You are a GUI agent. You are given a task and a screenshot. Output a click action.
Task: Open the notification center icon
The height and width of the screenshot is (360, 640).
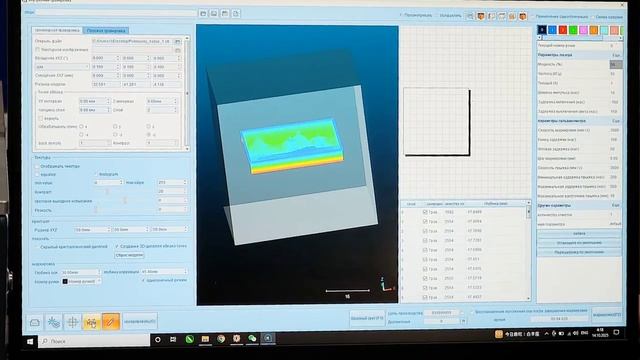(617, 333)
